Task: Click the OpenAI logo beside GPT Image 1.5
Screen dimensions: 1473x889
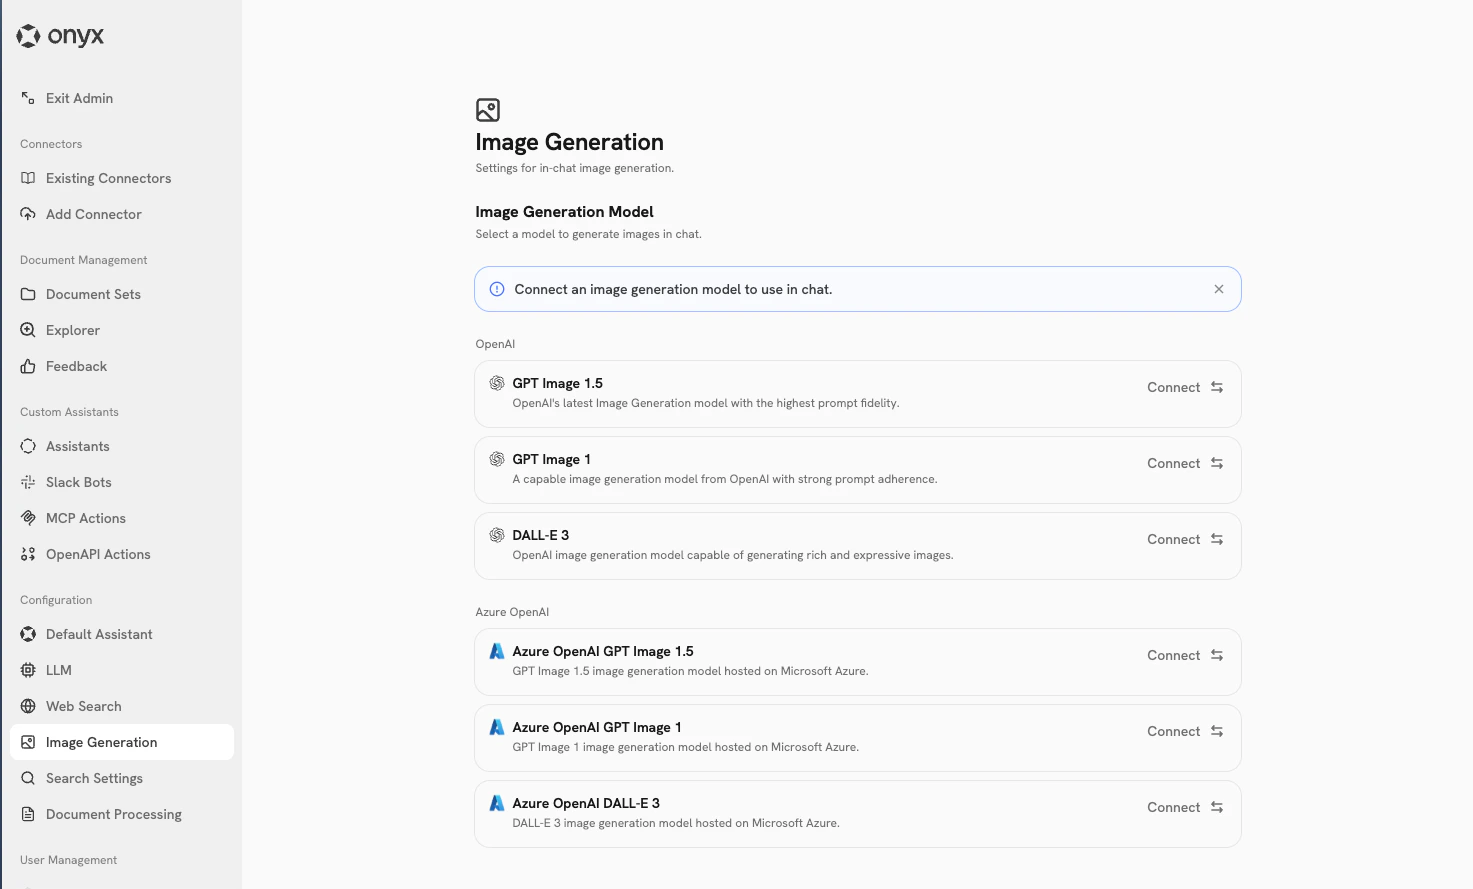Action: click(497, 383)
